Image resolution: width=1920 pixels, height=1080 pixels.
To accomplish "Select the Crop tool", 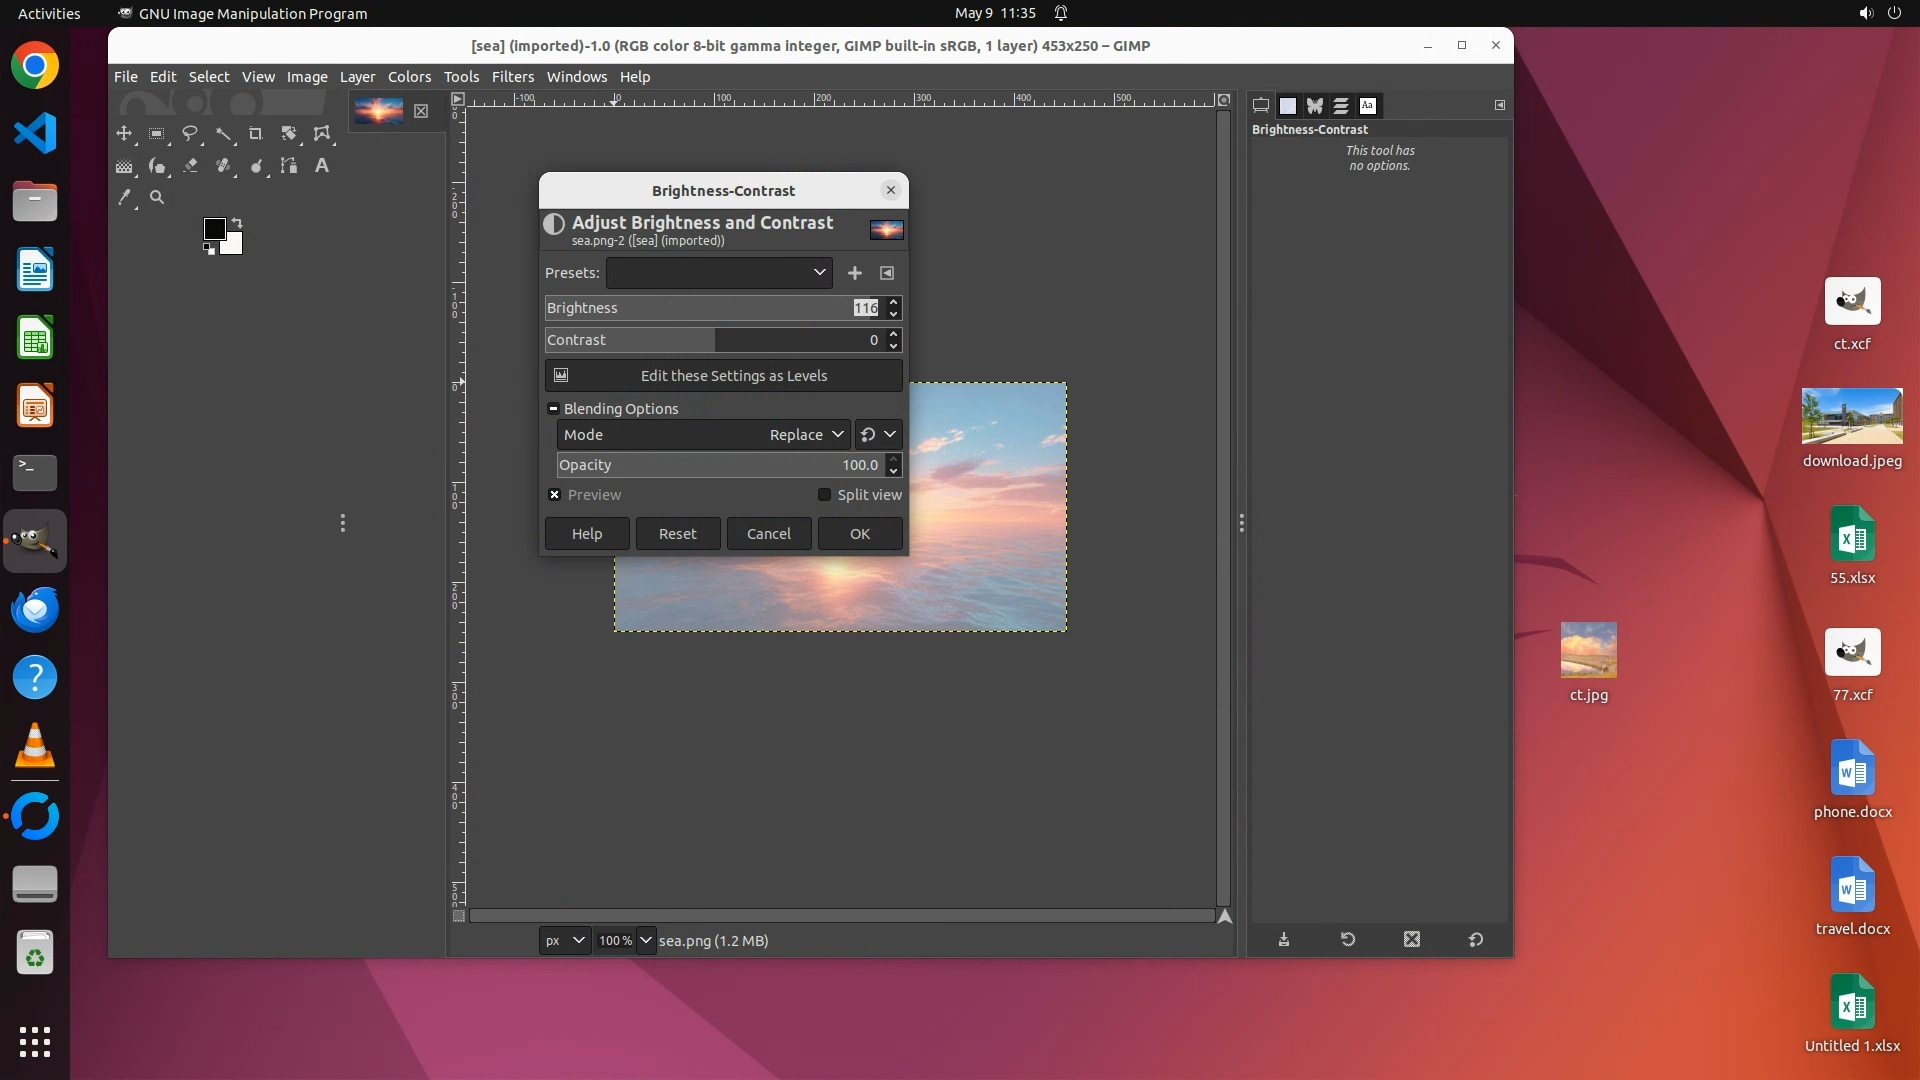I will [256, 133].
